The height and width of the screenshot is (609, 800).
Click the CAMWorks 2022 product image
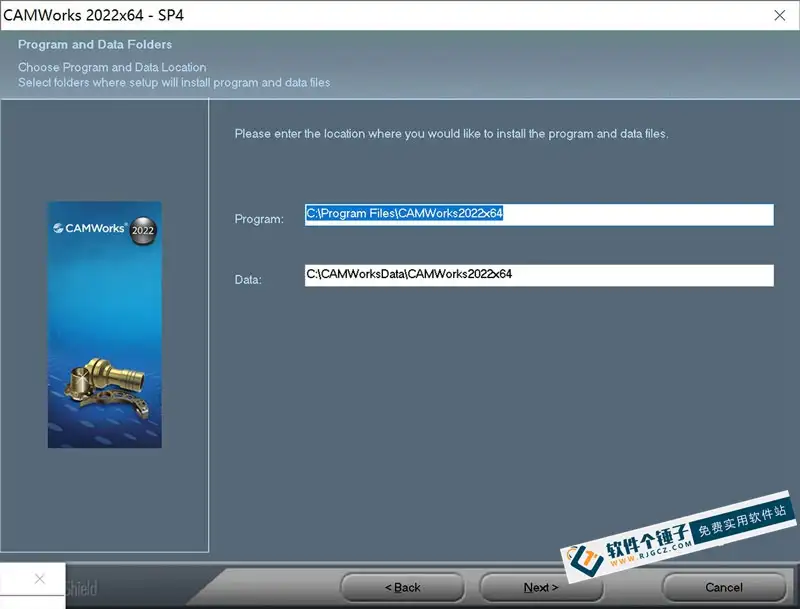pos(105,325)
